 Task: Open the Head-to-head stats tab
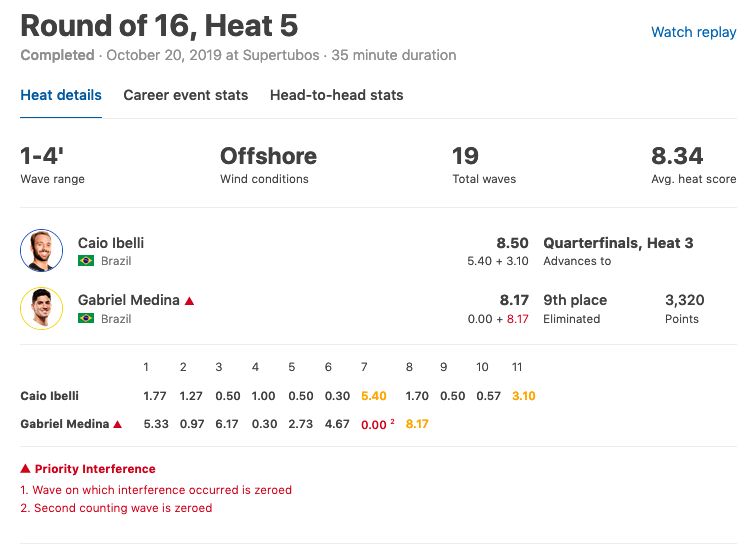click(x=337, y=95)
